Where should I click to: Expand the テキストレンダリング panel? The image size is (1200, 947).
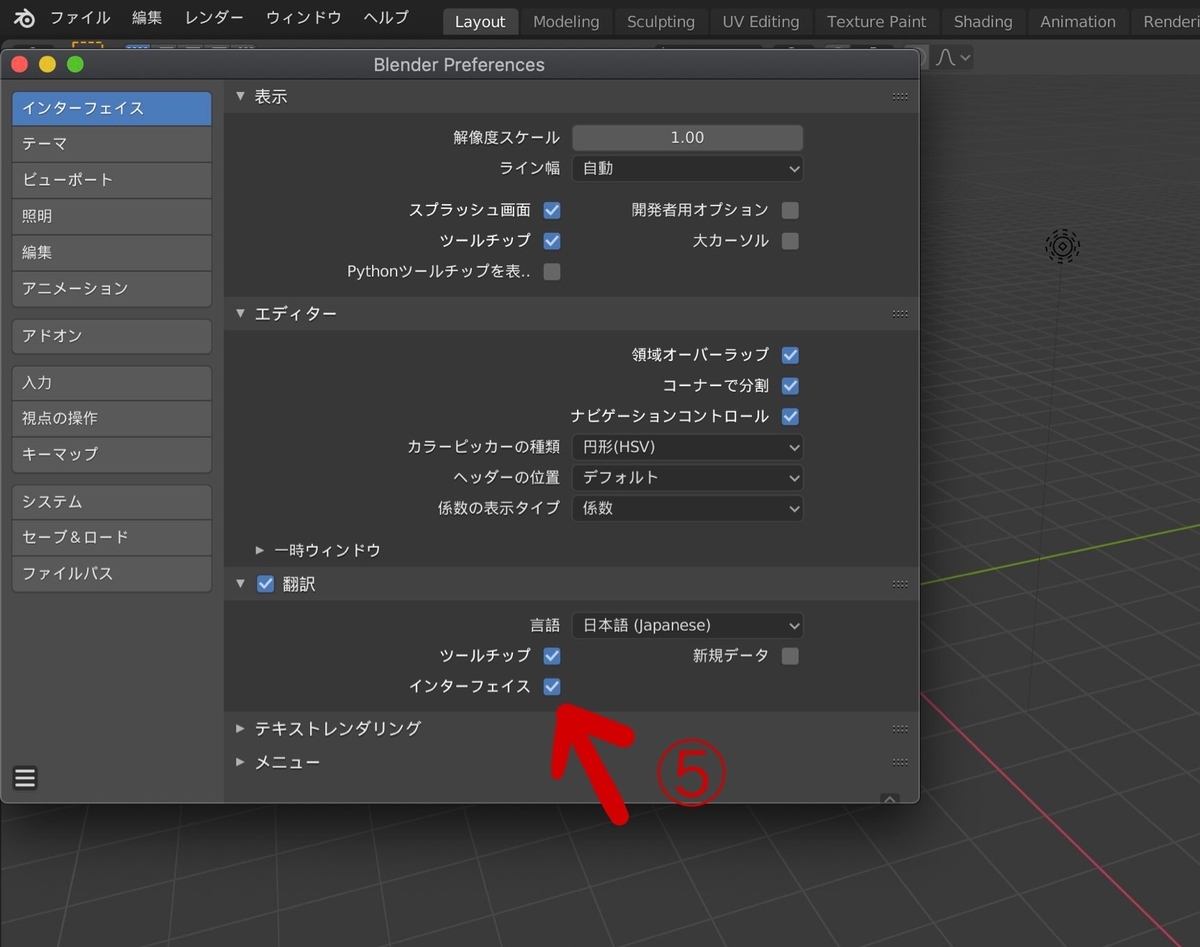(x=240, y=729)
